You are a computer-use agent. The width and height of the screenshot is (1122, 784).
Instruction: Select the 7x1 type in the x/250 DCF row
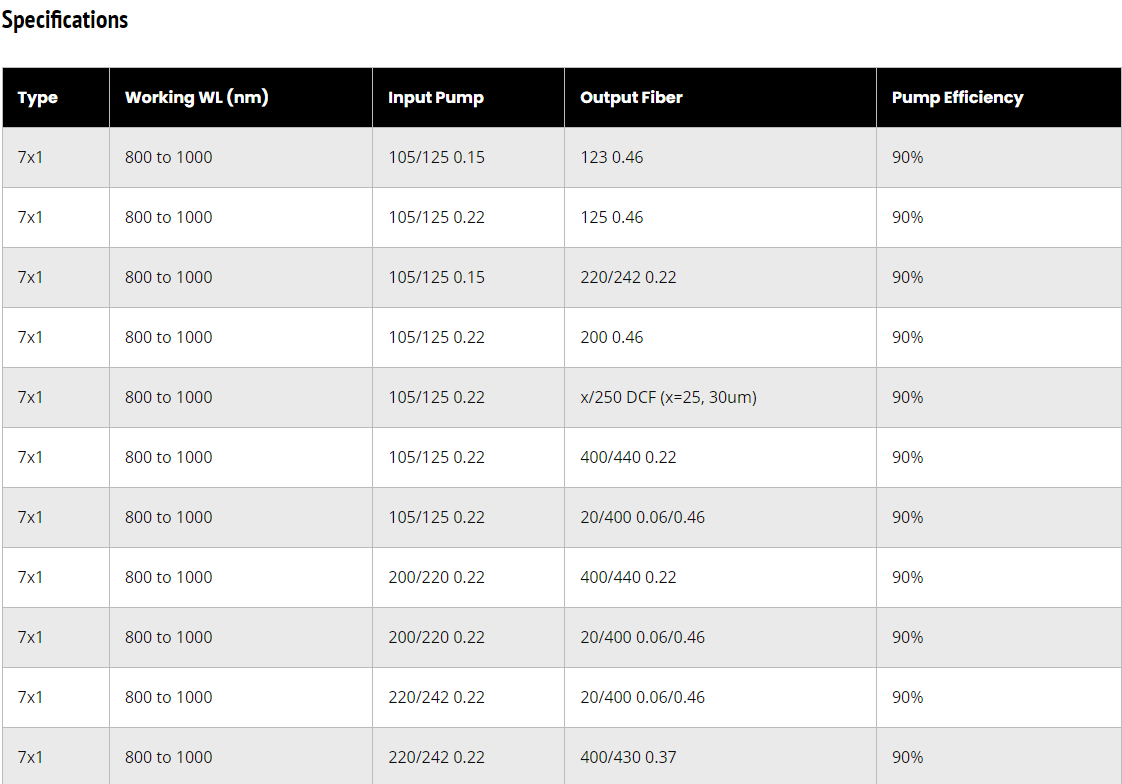[30, 397]
